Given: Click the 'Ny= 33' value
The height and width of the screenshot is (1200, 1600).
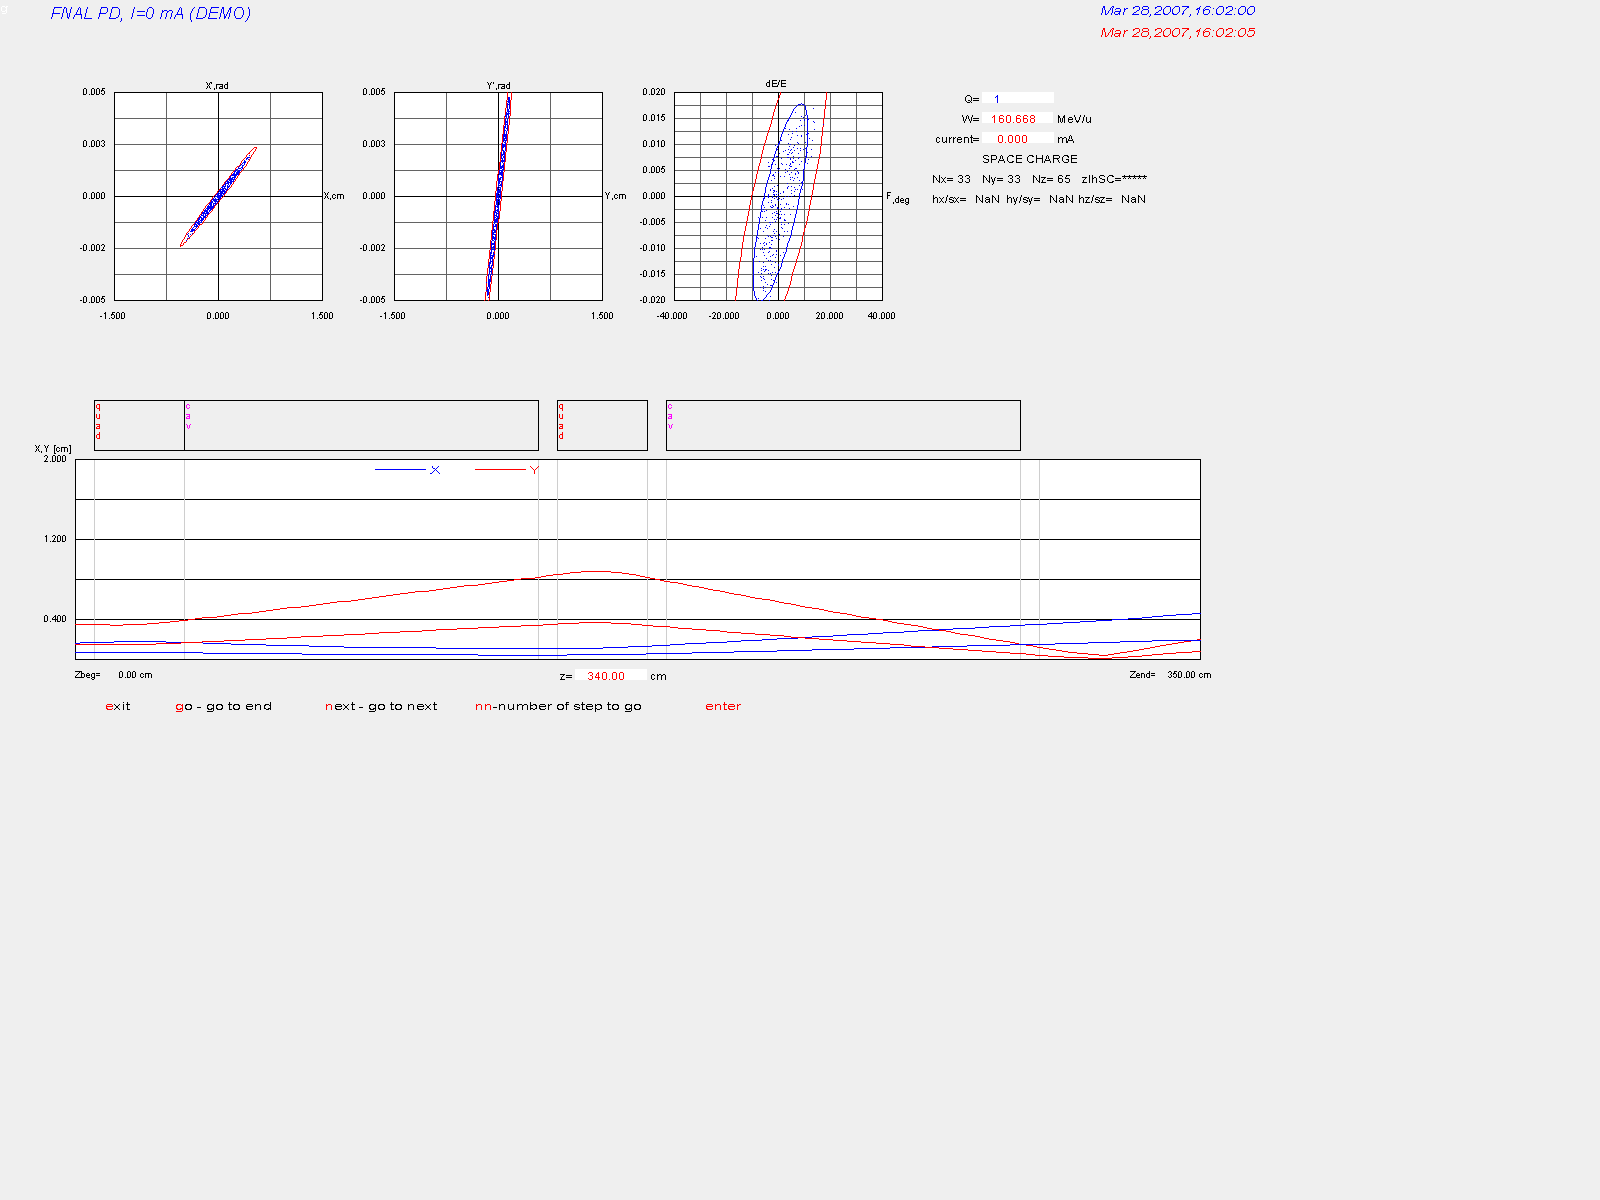Looking at the screenshot, I should [x=1001, y=179].
